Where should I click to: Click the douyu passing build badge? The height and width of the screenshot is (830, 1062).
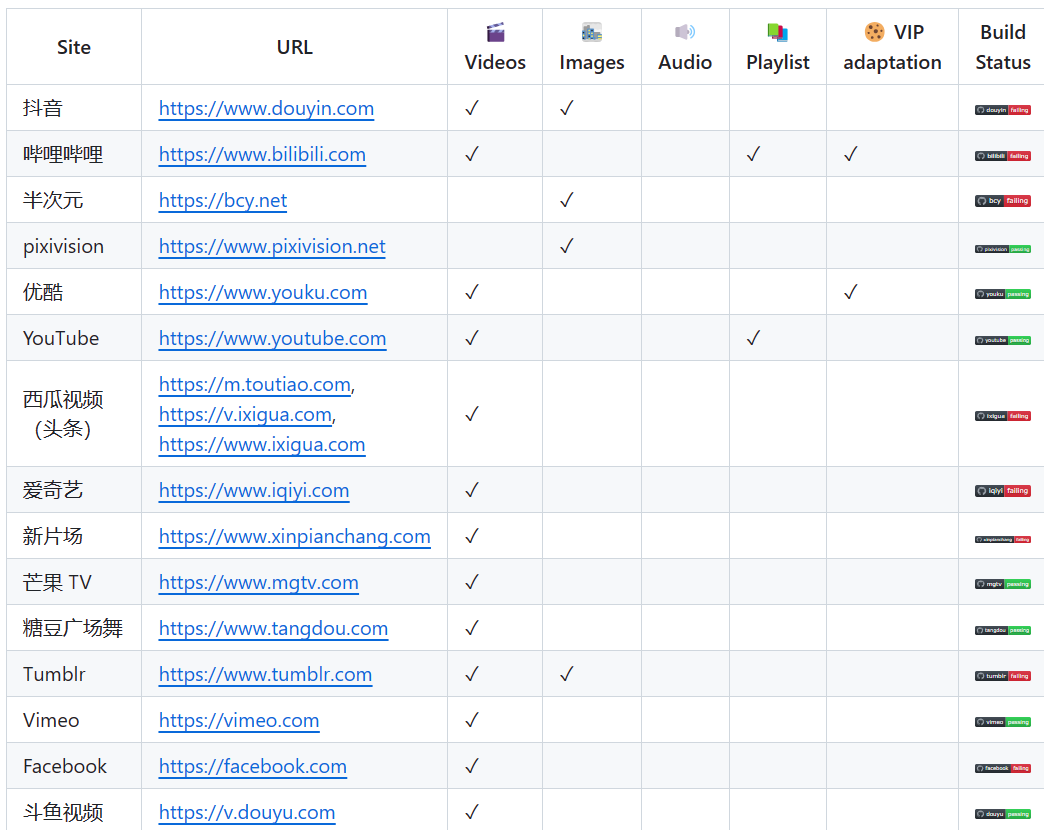(1002, 814)
